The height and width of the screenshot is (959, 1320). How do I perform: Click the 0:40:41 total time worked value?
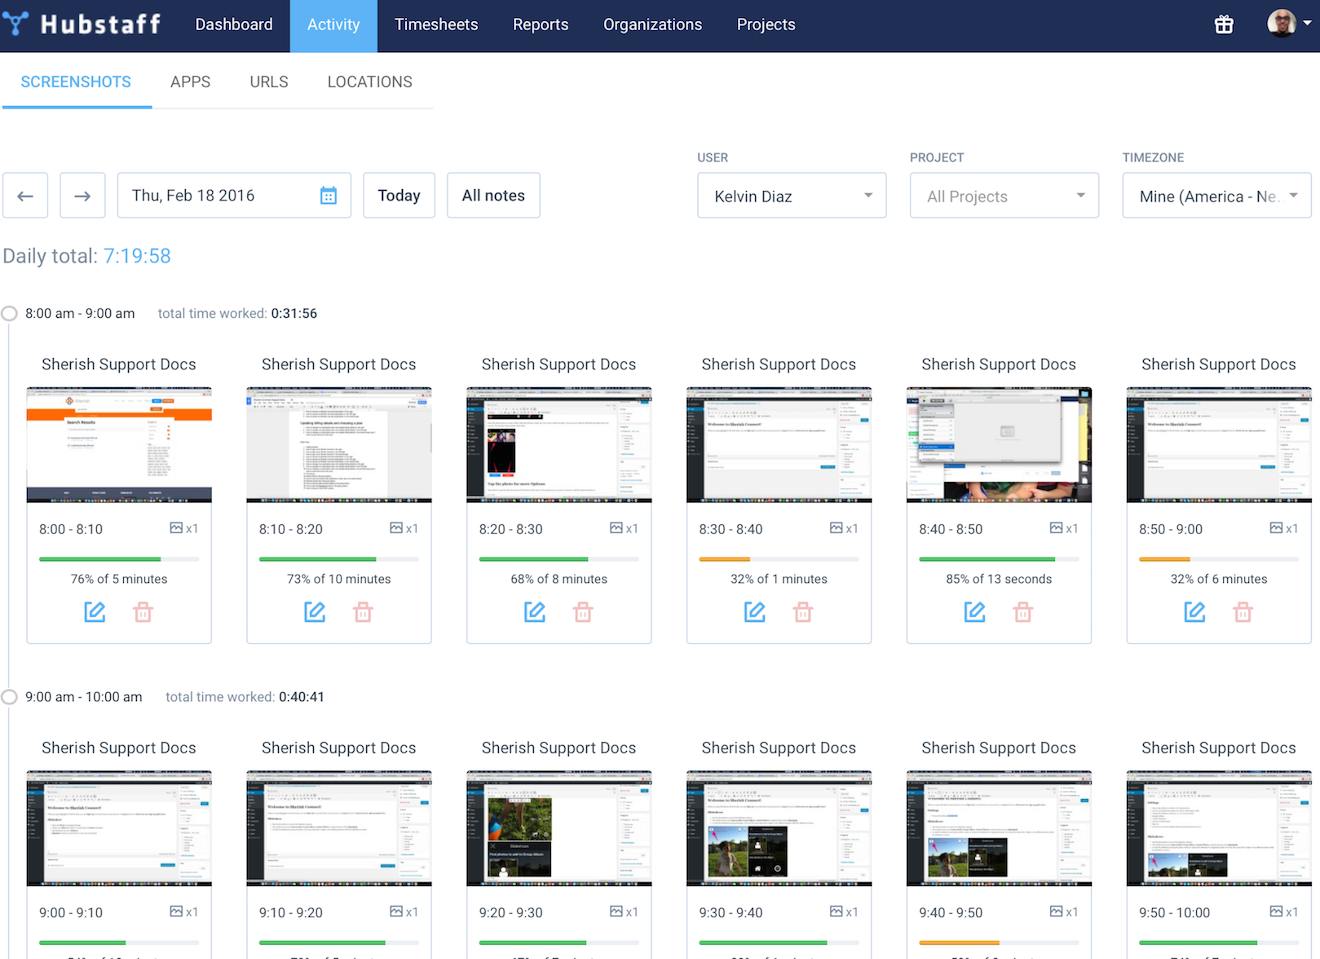tap(302, 697)
